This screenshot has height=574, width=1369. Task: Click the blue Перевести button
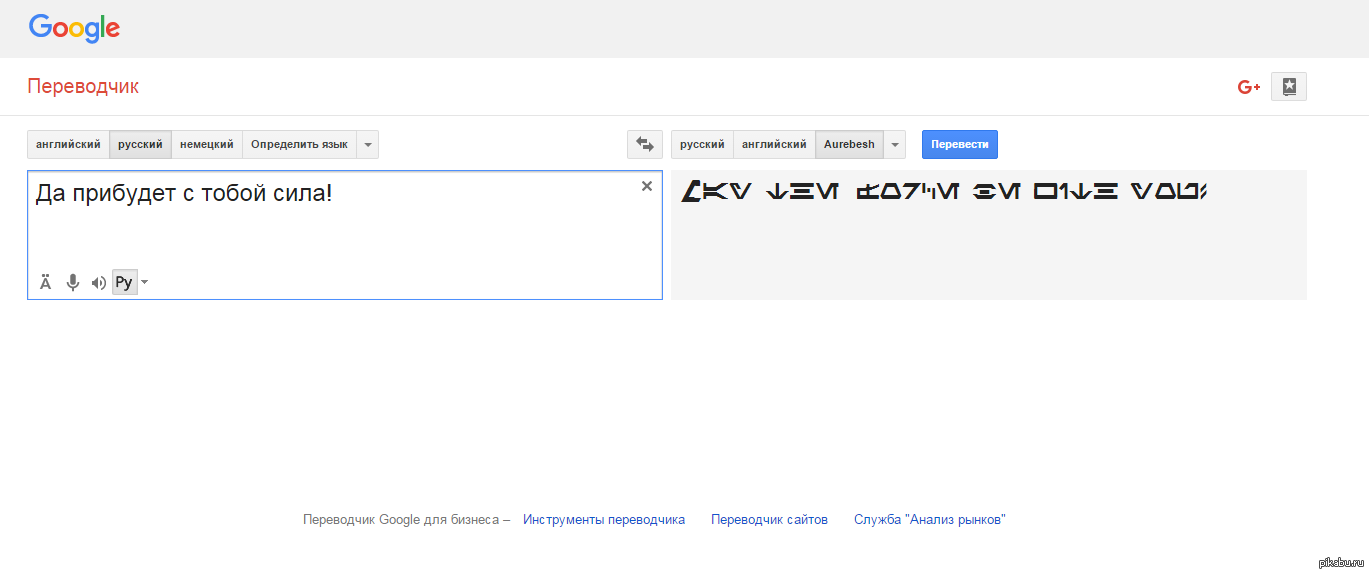[x=960, y=145]
